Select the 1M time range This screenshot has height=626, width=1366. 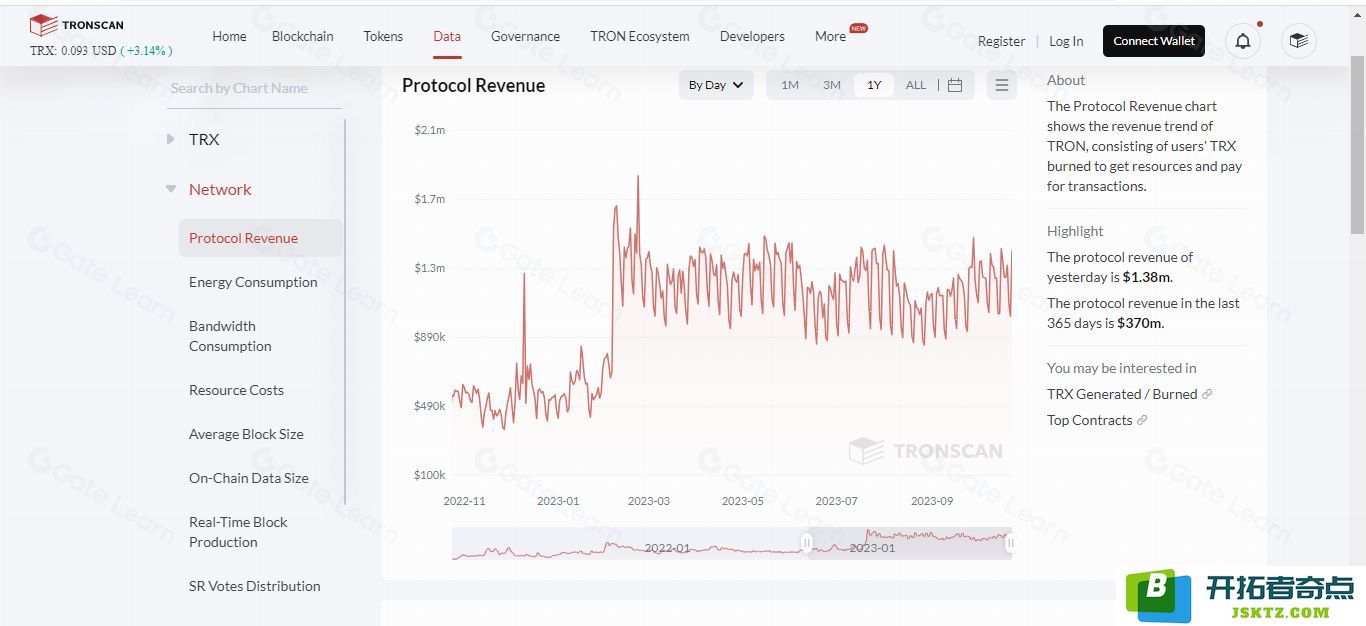tap(790, 85)
